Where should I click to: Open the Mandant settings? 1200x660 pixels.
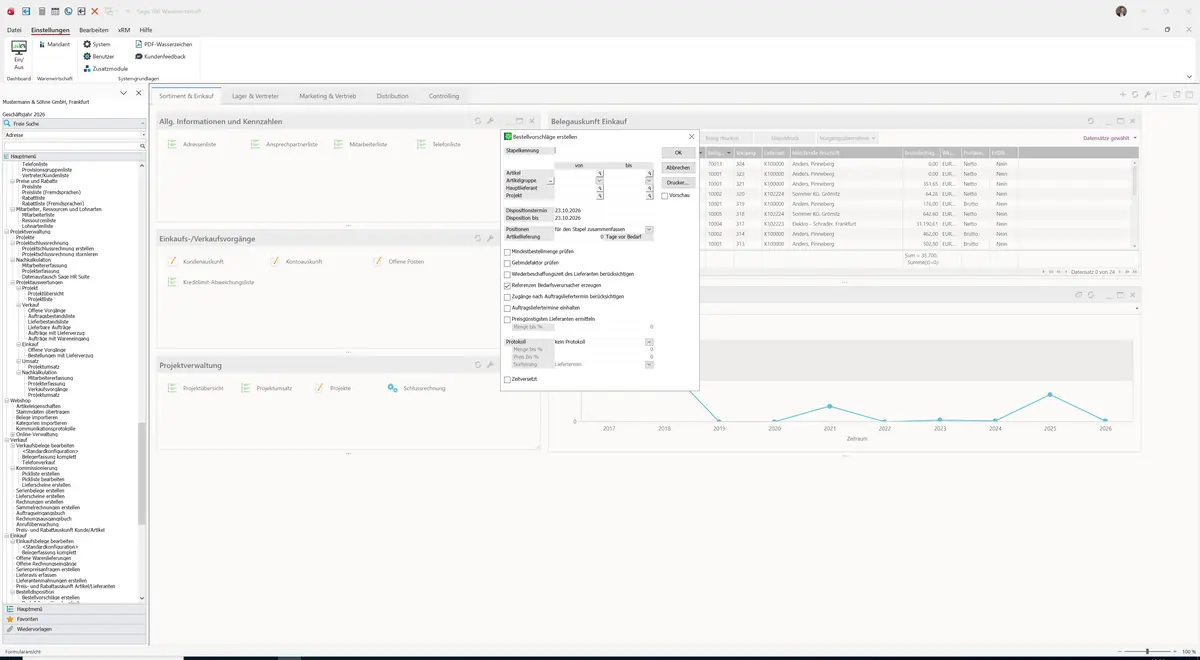pos(53,44)
